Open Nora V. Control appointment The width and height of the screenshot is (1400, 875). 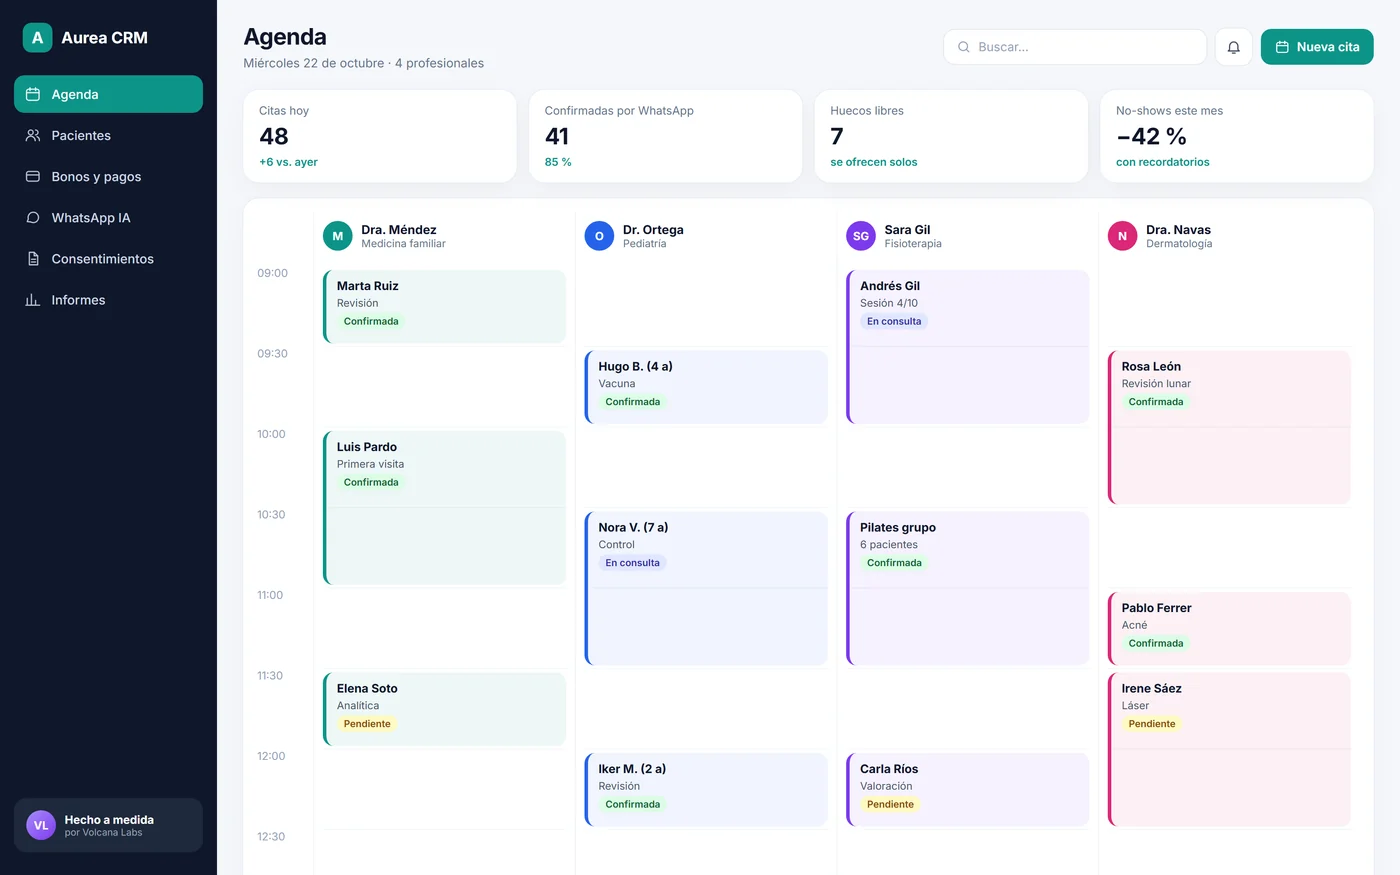706,588
